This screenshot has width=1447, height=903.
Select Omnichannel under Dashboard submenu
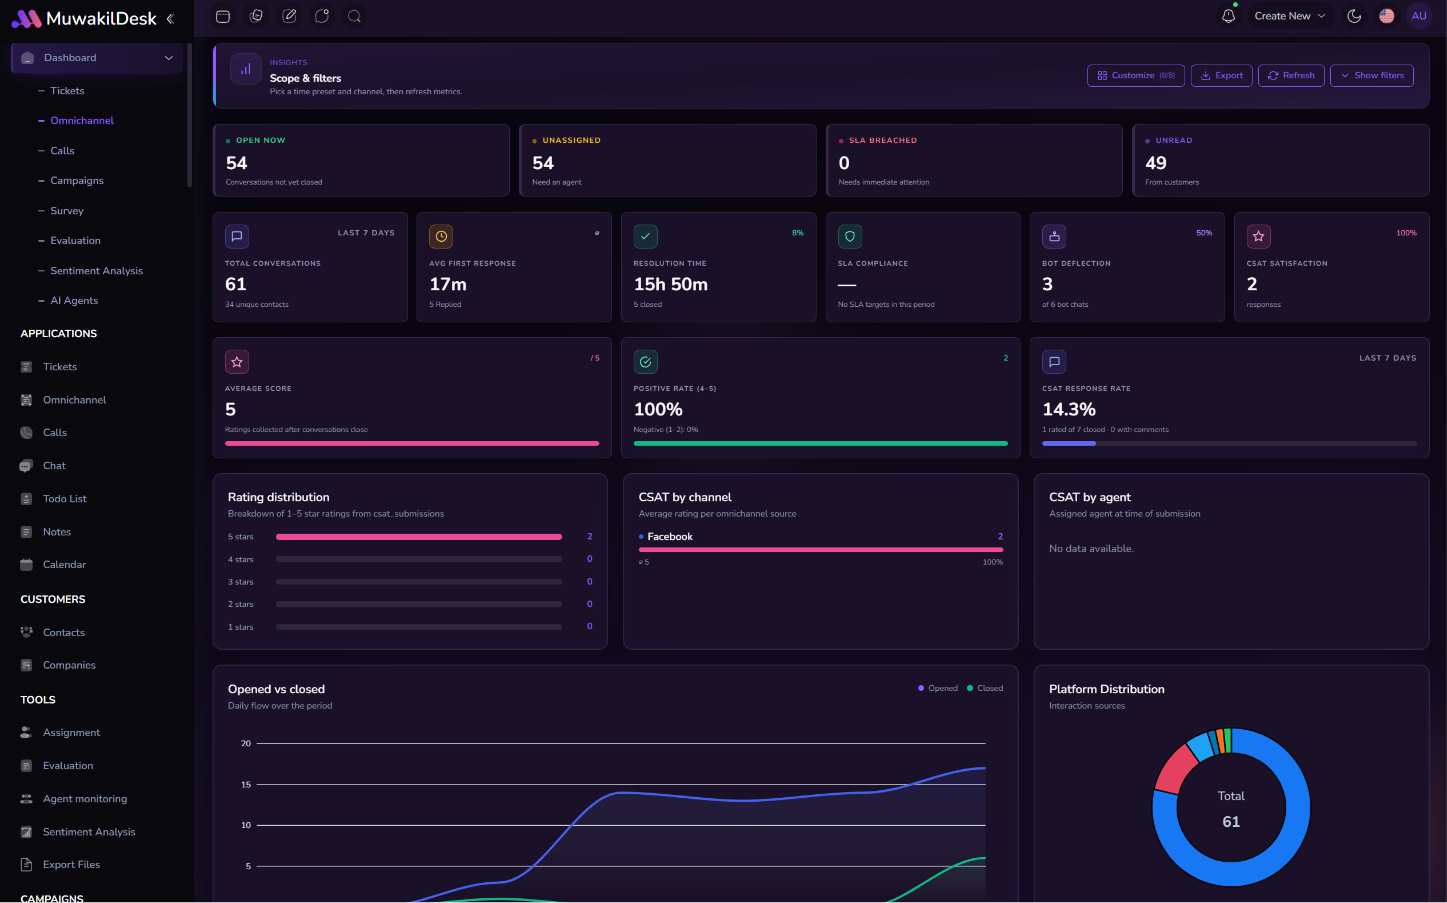[x=82, y=121]
